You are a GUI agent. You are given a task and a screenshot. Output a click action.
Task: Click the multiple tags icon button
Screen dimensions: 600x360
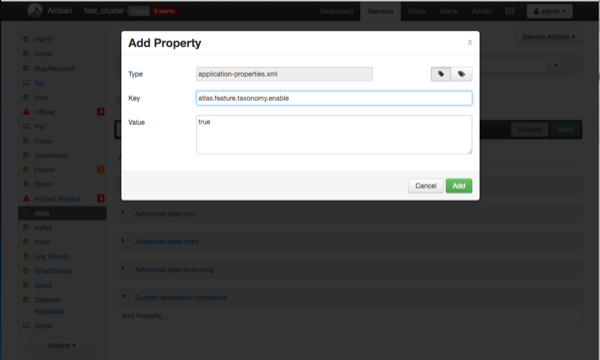461,74
